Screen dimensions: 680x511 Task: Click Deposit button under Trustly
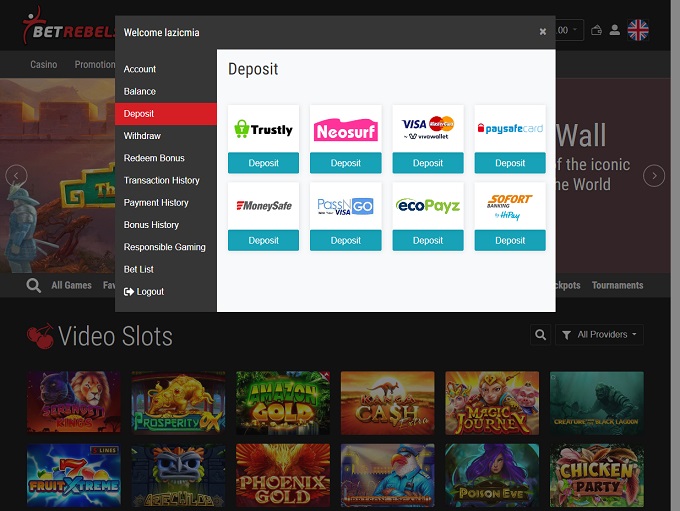(263, 163)
